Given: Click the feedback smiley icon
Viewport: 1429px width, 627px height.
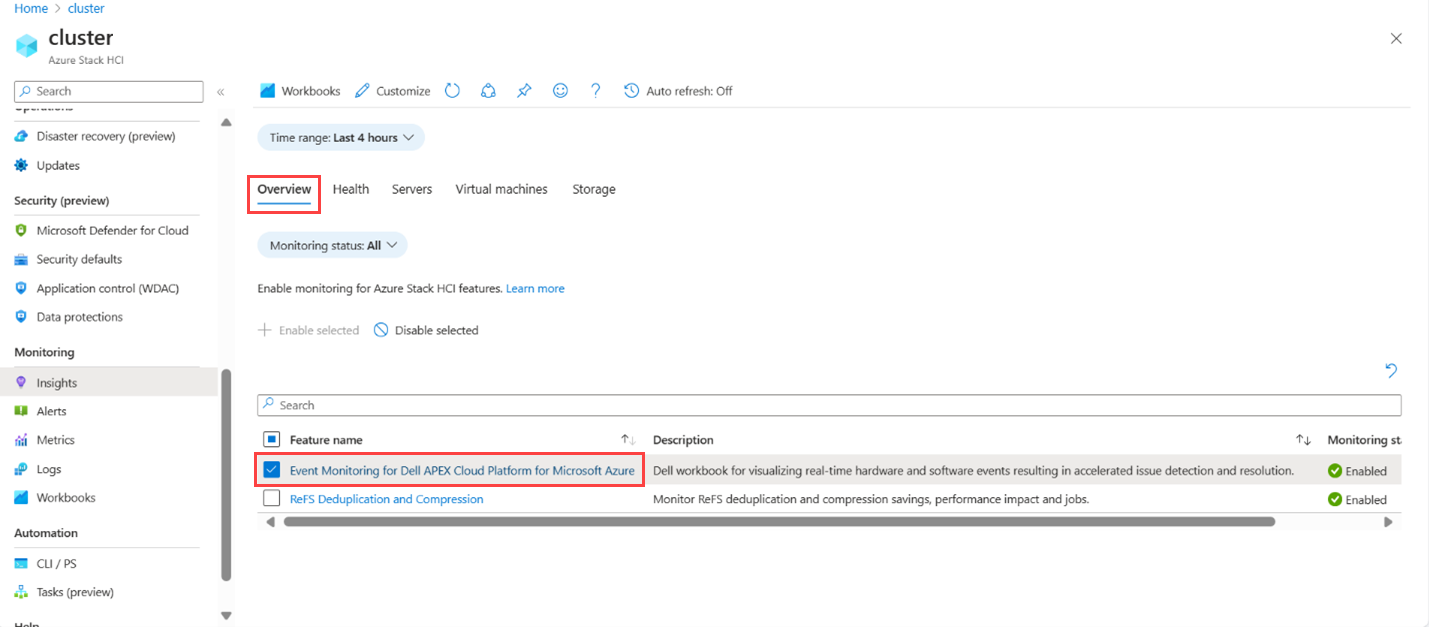Looking at the screenshot, I should coord(560,91).
